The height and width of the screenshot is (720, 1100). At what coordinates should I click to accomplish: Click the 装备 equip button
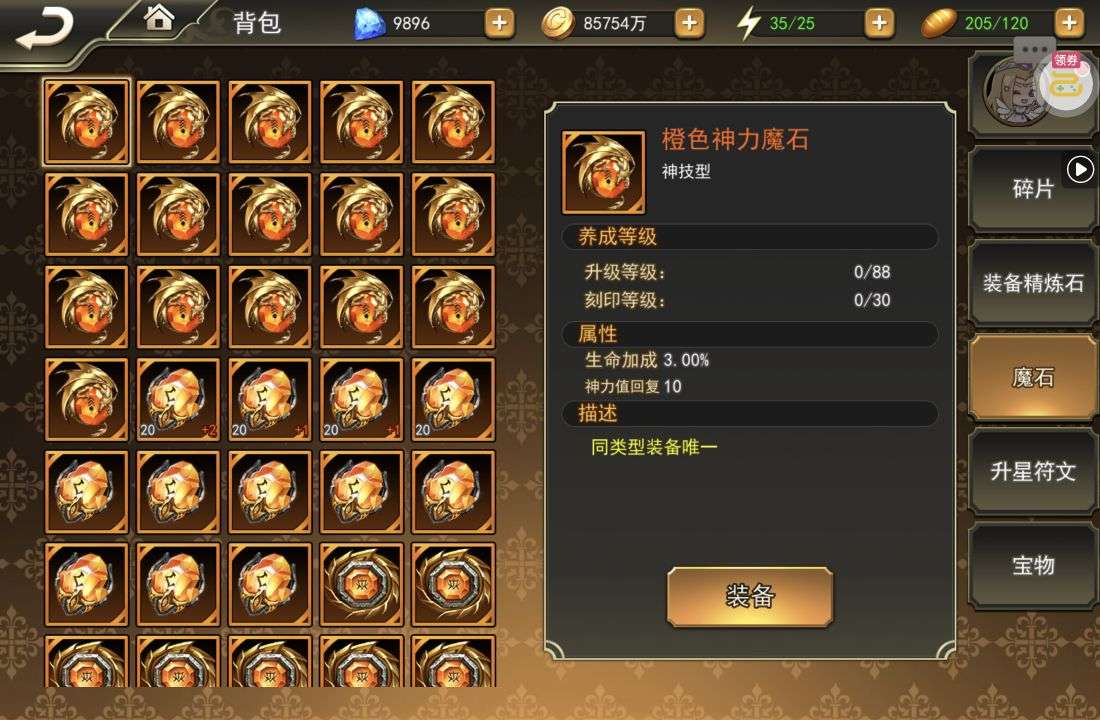click(x=750, y=596)
